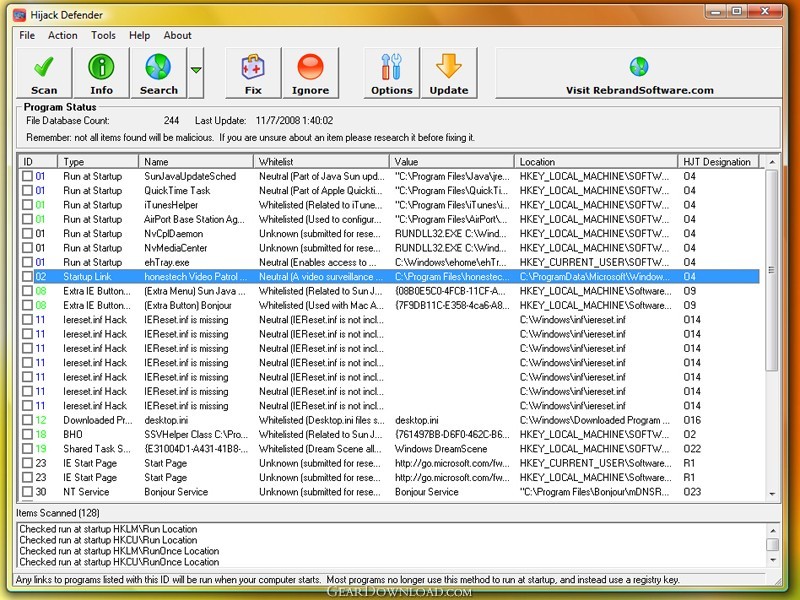Start a scan with the green checkmark Scan icon
The image size is (800, 600).
44,73
